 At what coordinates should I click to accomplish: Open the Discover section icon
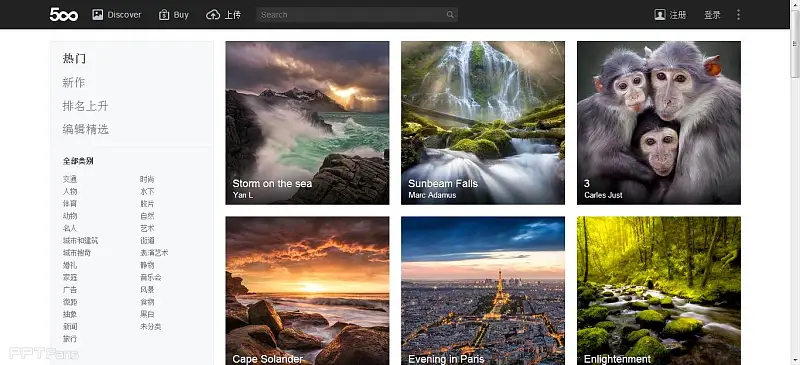coord(97,15)
